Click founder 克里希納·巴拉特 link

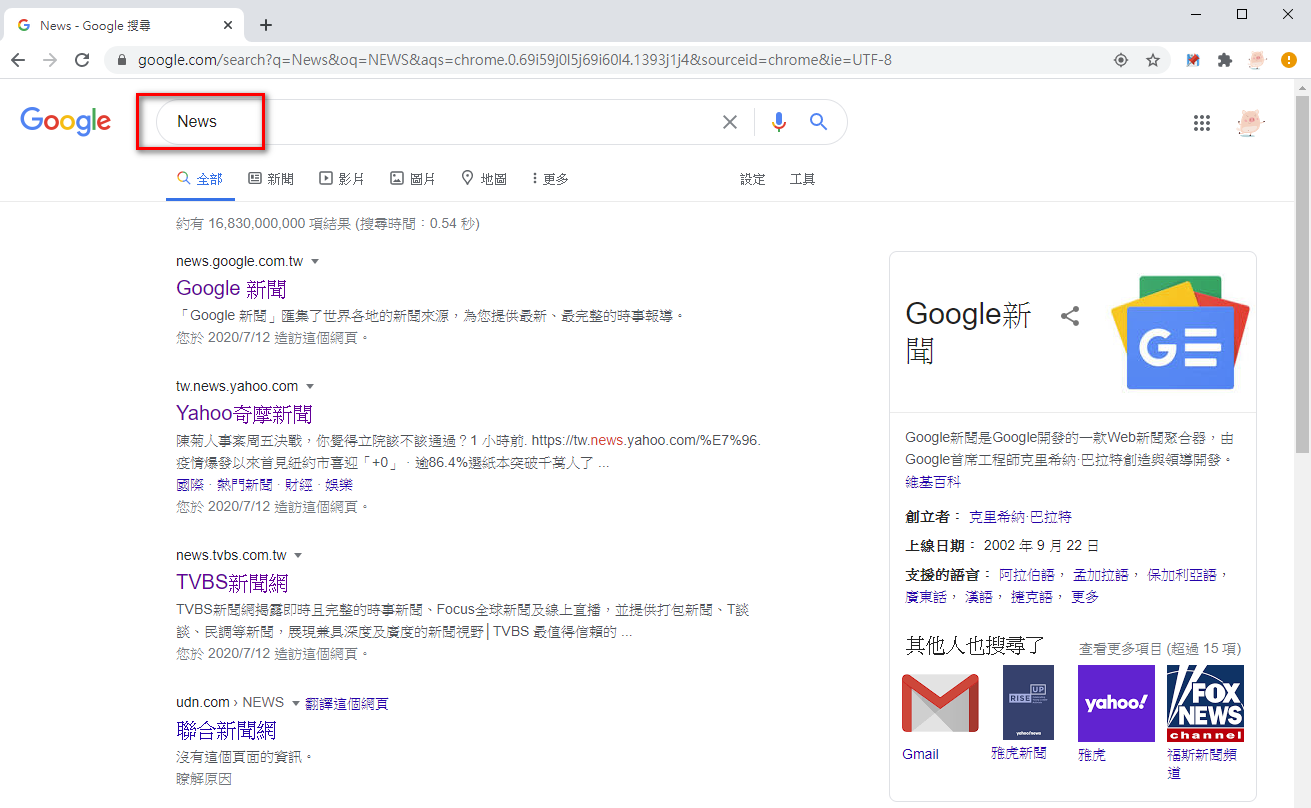[x=1020, y=517]
